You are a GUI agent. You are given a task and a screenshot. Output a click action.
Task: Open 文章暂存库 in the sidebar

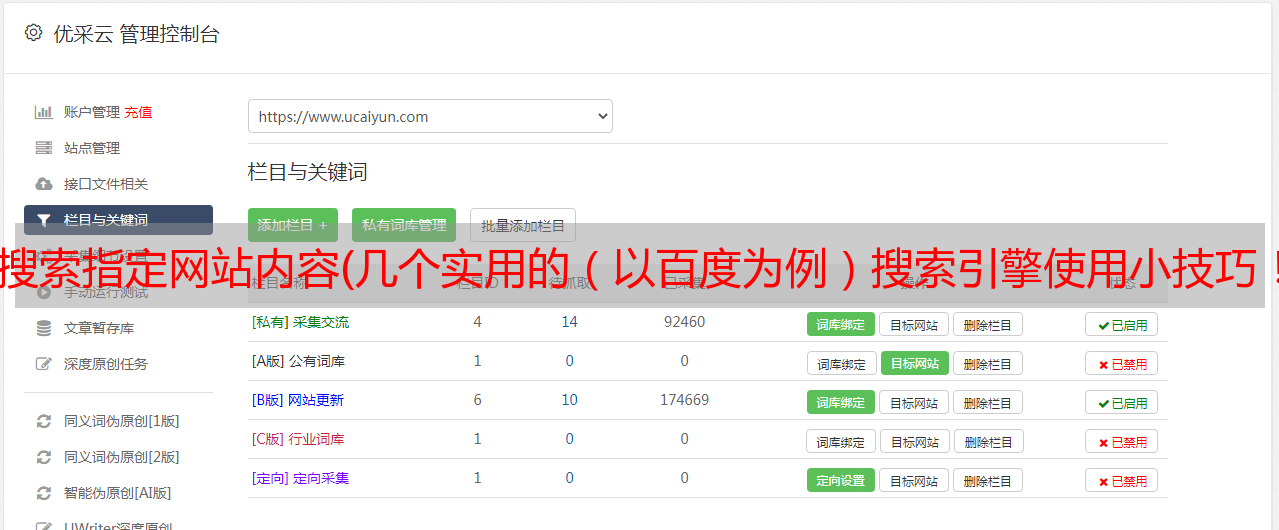[x=99, y=328]
